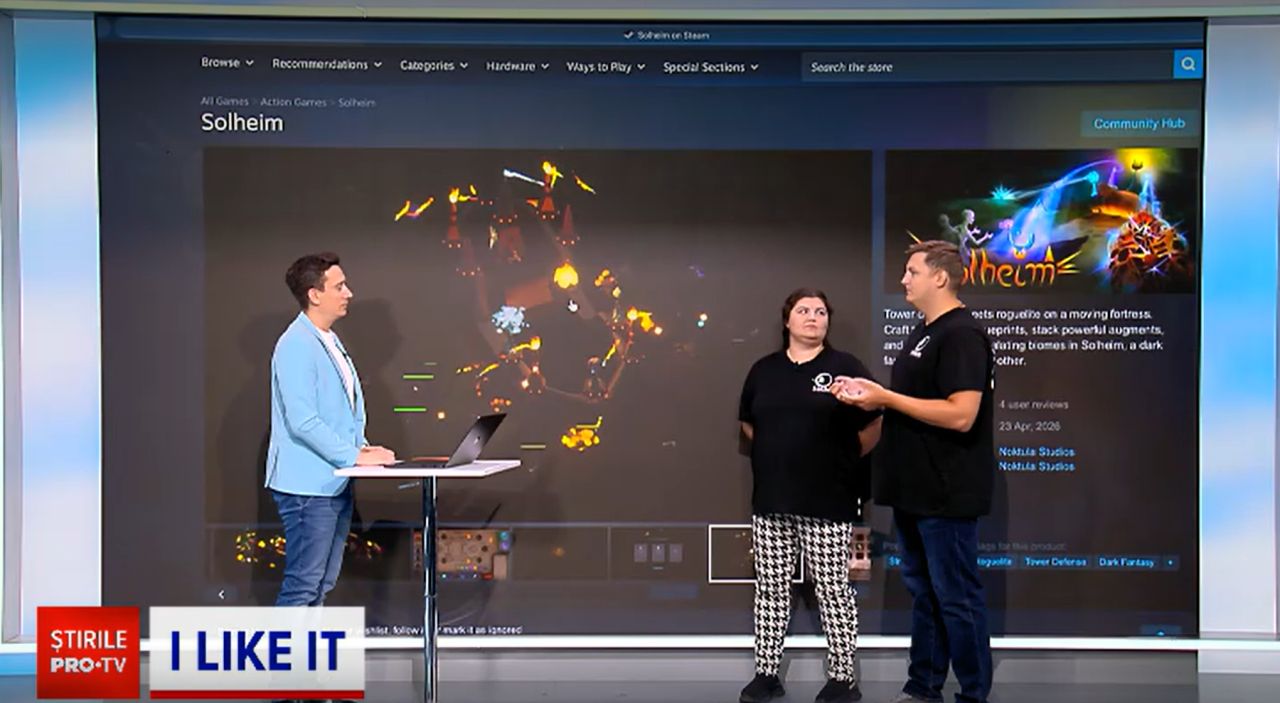Open the Special Sections menu
This screenshot has width=1280, height=703.
pos(711,67)
